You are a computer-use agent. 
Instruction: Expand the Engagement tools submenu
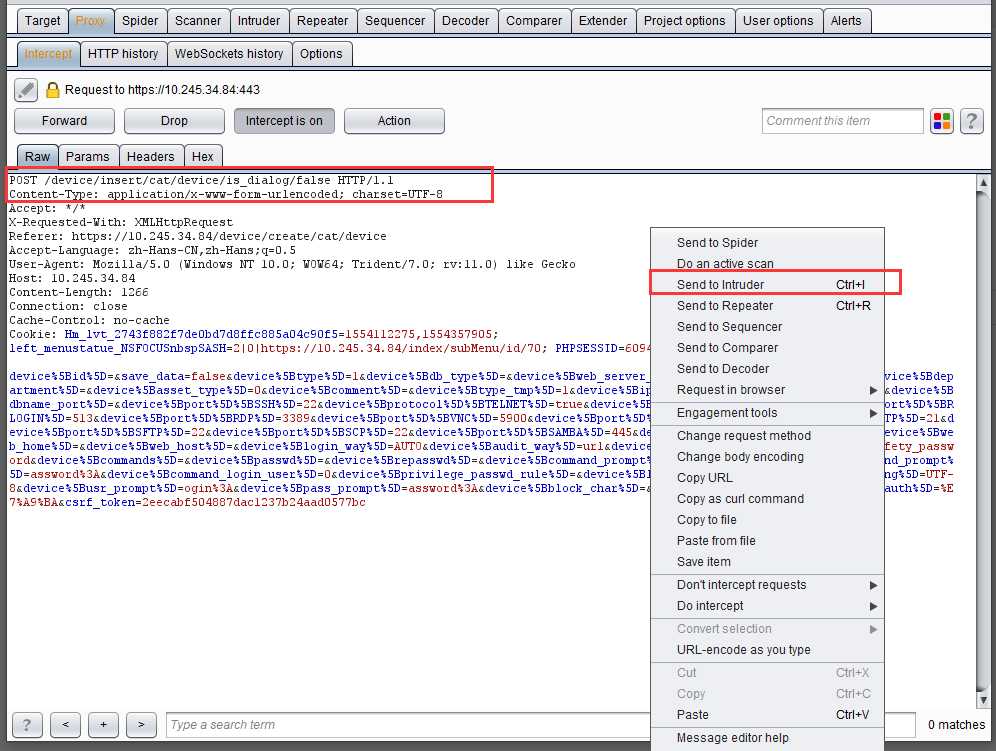pos(767,413)
